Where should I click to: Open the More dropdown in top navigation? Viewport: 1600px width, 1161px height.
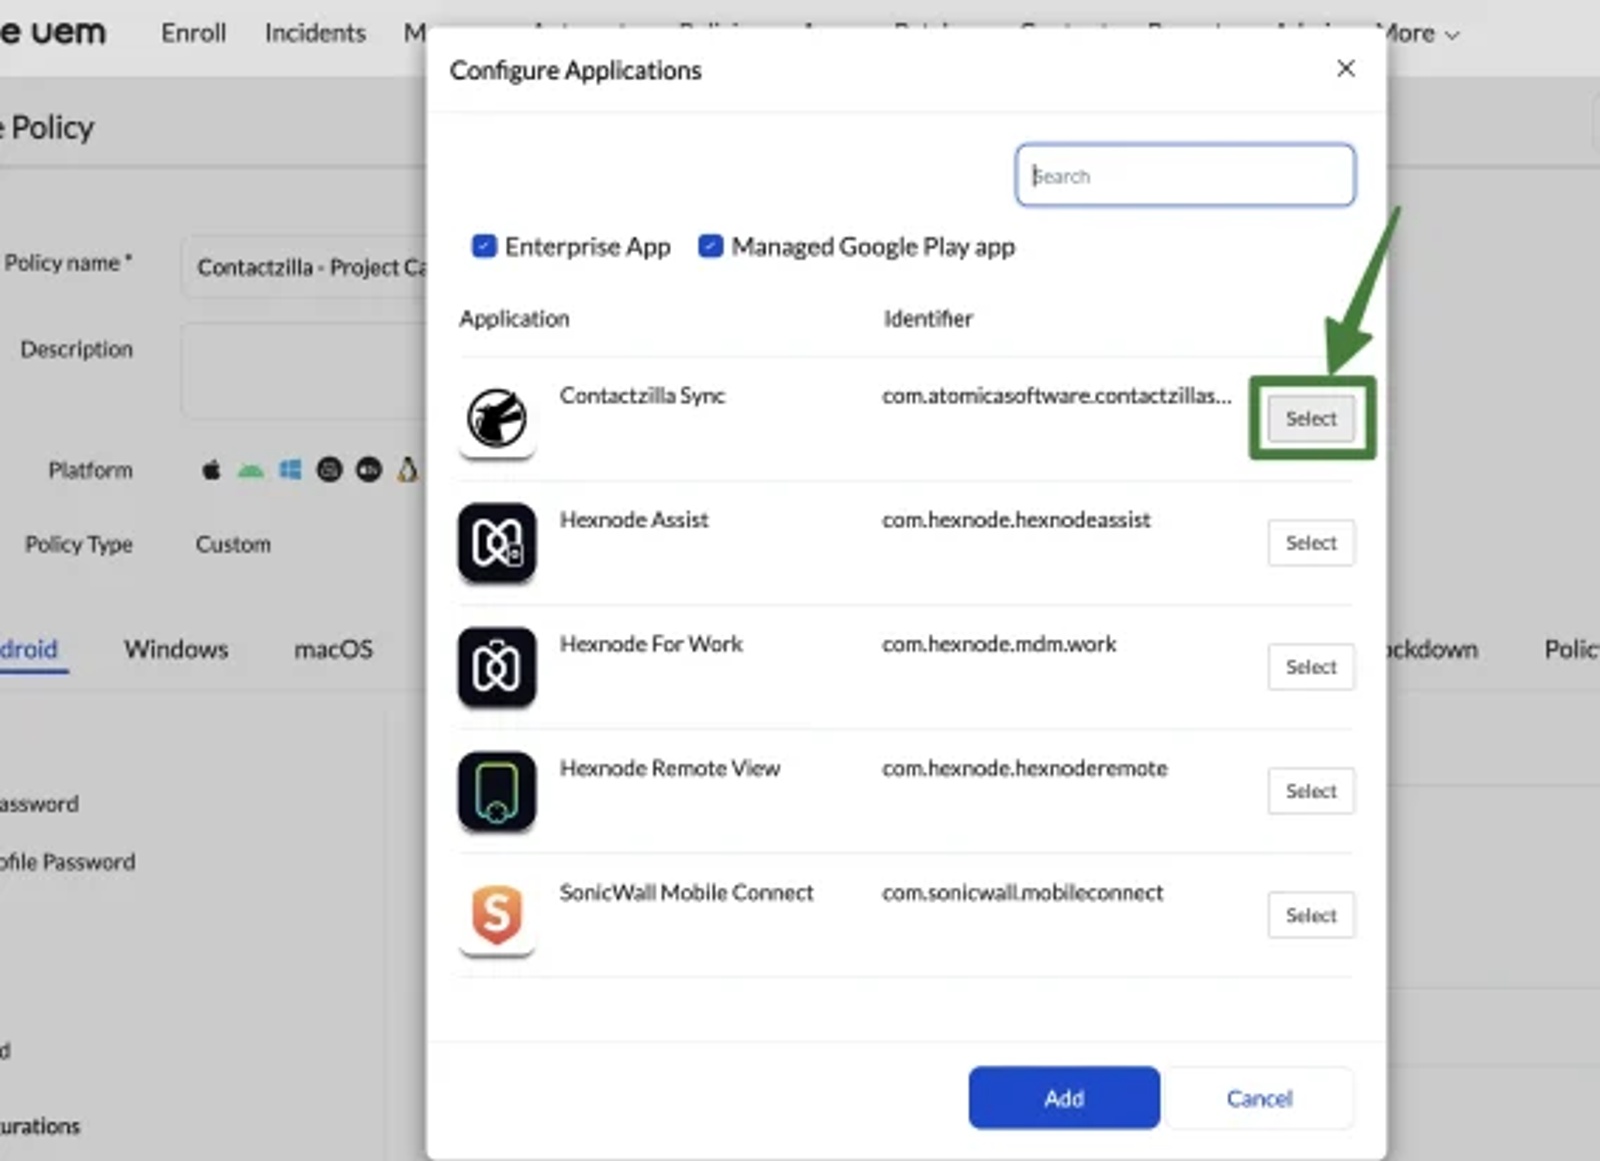click(1420, 34)
